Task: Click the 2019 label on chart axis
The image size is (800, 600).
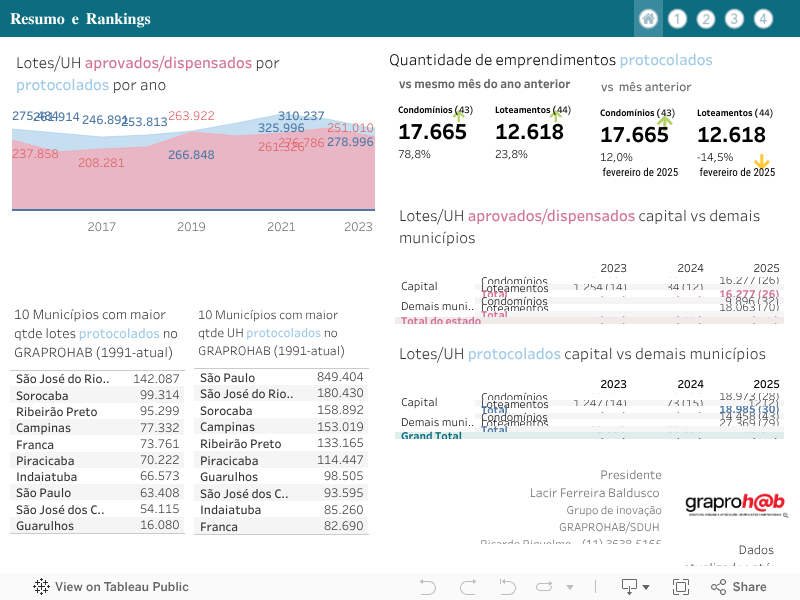Action: 191,227
